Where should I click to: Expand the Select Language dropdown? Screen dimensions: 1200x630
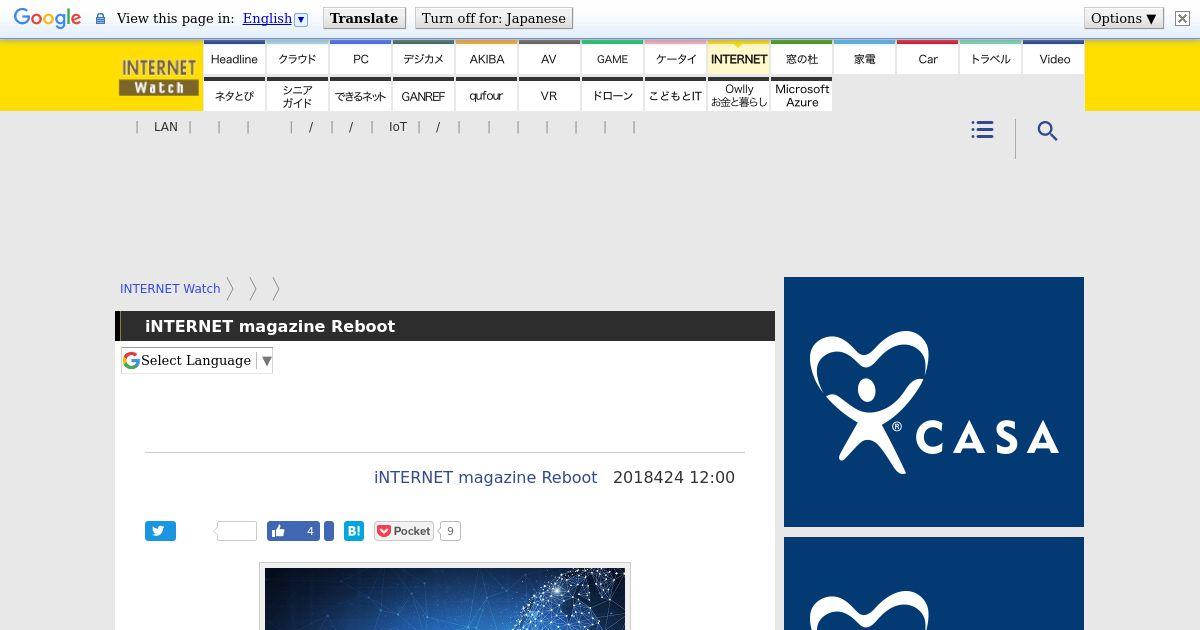pyautogui.click(x=197, y=360)
